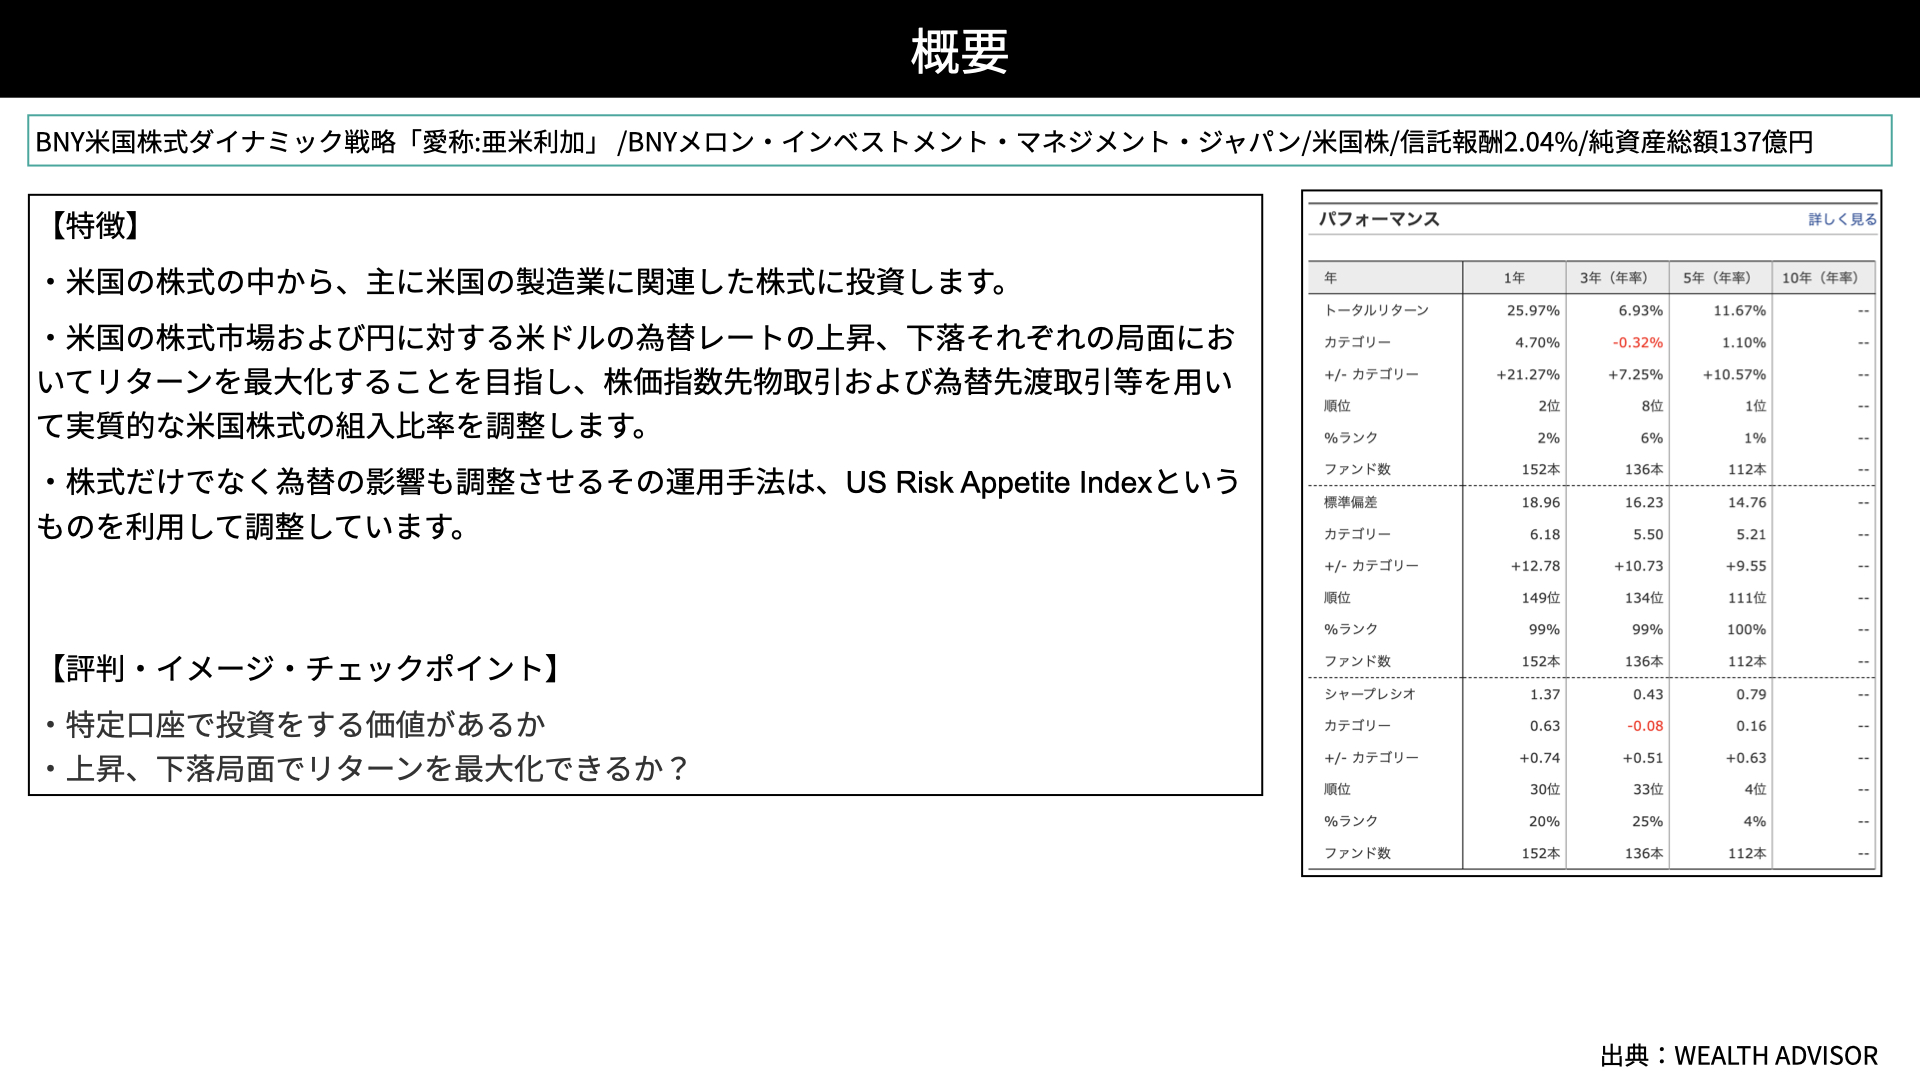The height and width of the screenshot is (1080, 1920).
Task: Select total return value 11.67%
Action: tap(1739, 310)
